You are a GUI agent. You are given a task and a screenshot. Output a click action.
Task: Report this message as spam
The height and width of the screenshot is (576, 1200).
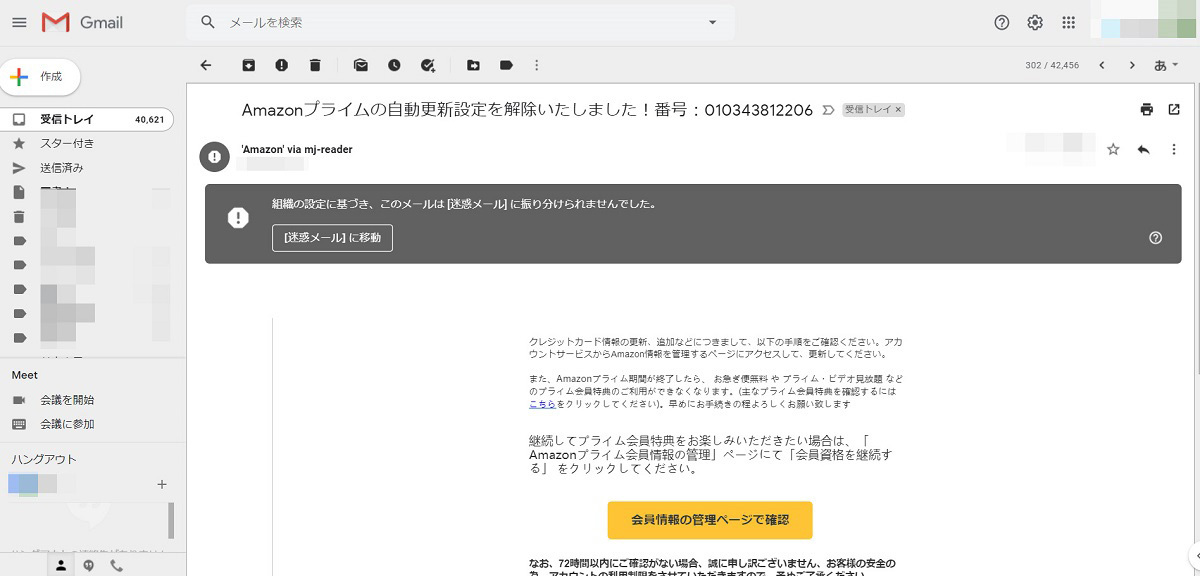[282, 65]
